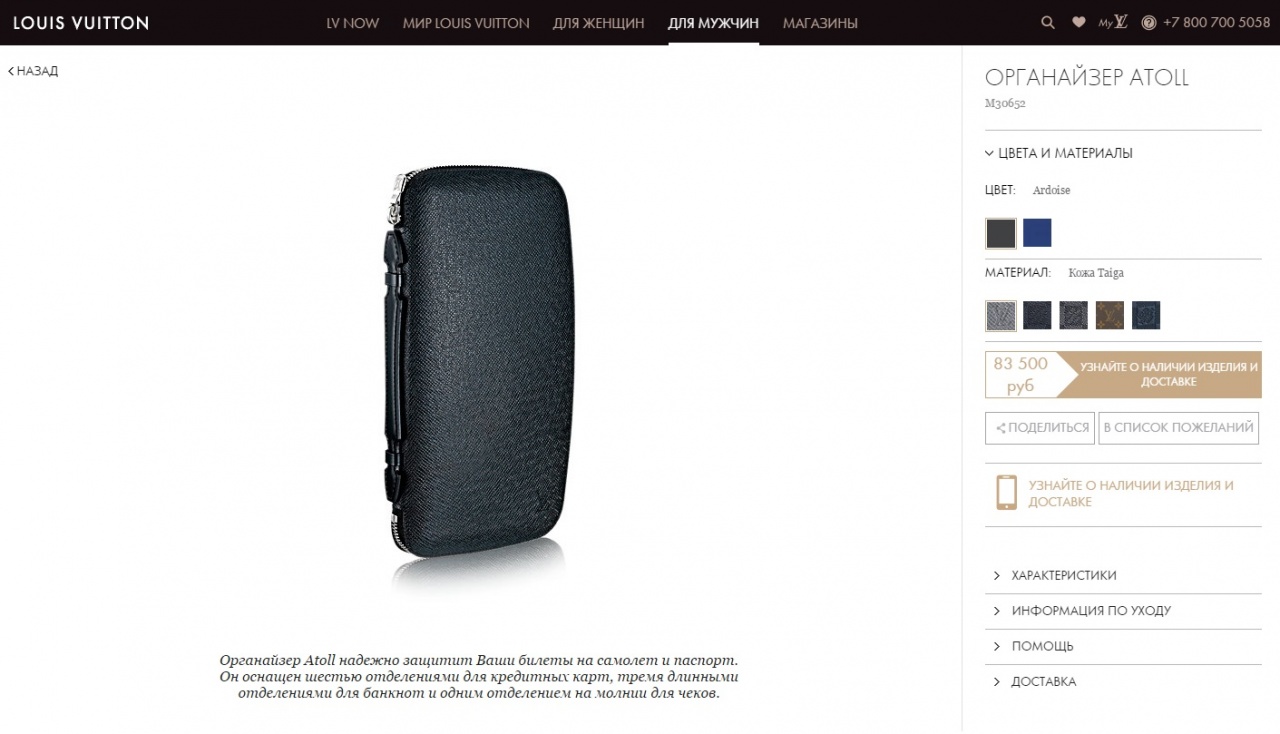Add item via В СПИСОК ПОЖЕЛАНИЙ button
1280x734 pixels.
click(1179, 428)
